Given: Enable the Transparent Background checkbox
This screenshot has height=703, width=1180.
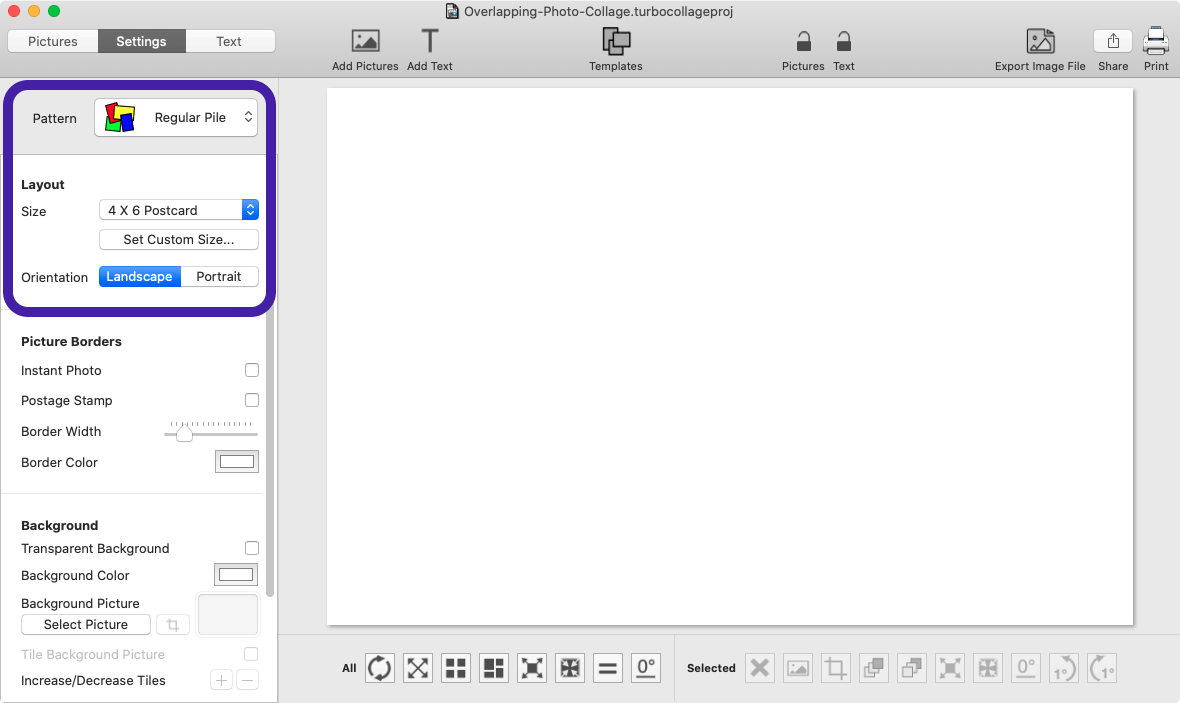Looking at the screenshot, I should click(x=251, y=548).
